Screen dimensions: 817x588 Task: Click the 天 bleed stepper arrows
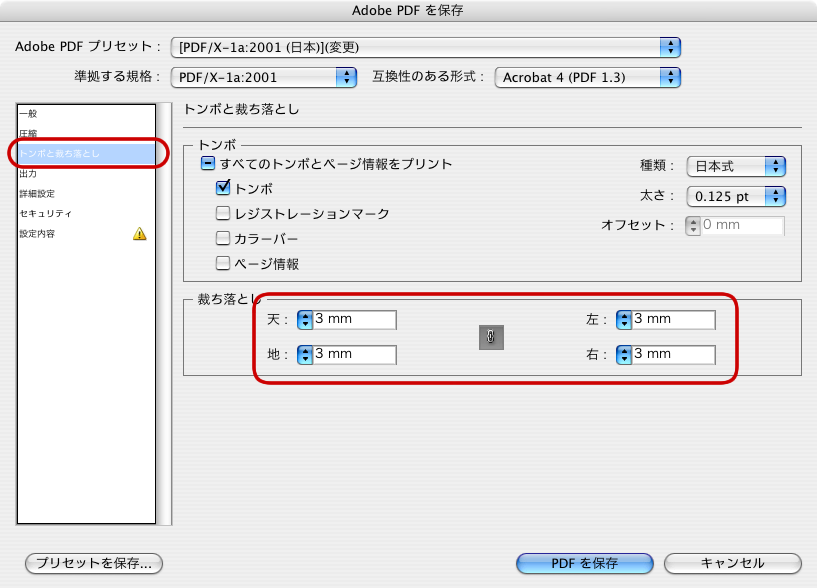coord(305,320)
